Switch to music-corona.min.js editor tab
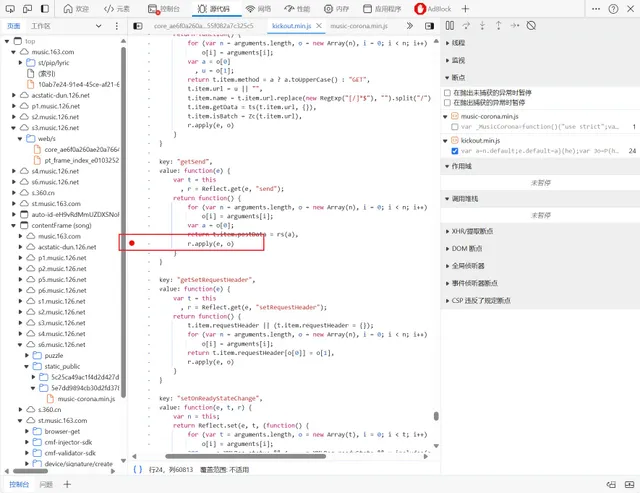The width and height of the screenshot is (640, 493). pos(359,26)
